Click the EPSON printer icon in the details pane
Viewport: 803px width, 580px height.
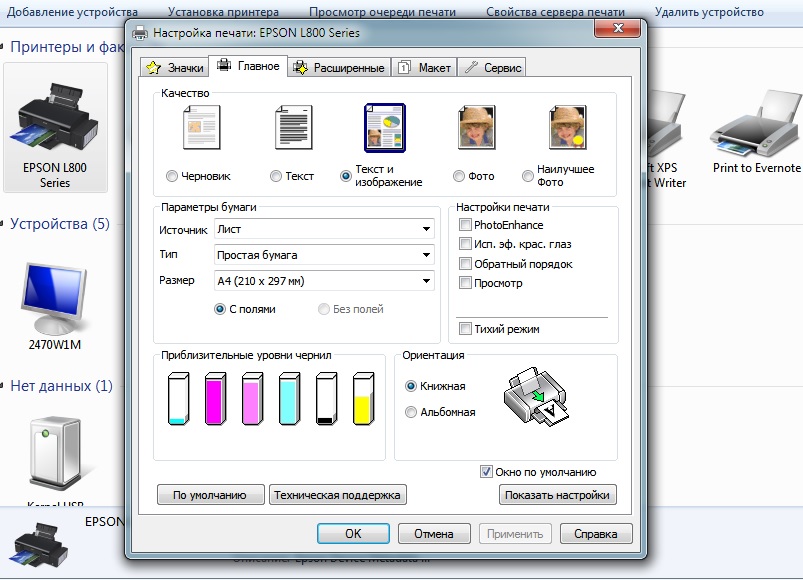coord(39,545)
